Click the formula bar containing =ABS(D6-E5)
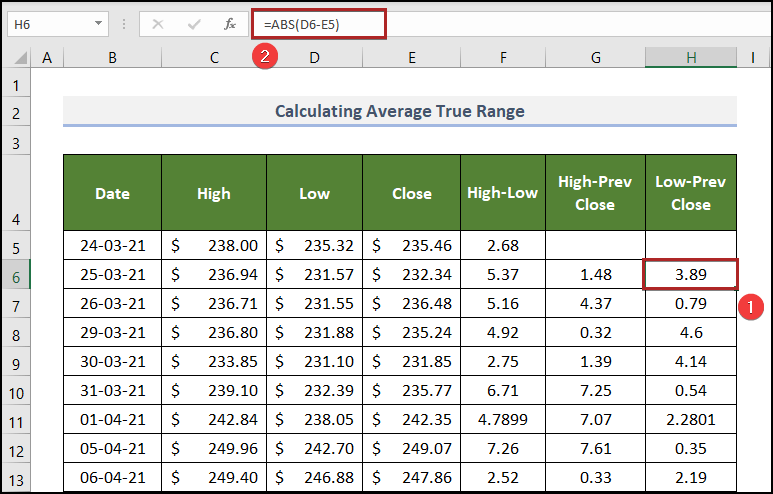Screen dimensions: 773x494 321,24
